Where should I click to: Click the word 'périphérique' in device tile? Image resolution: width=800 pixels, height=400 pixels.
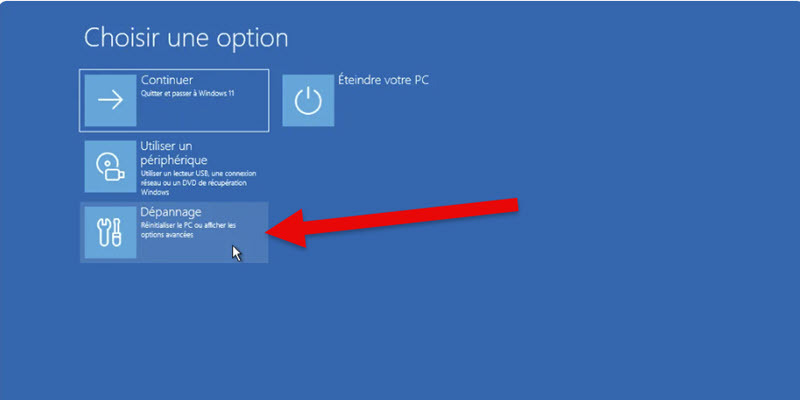(174, 159)
